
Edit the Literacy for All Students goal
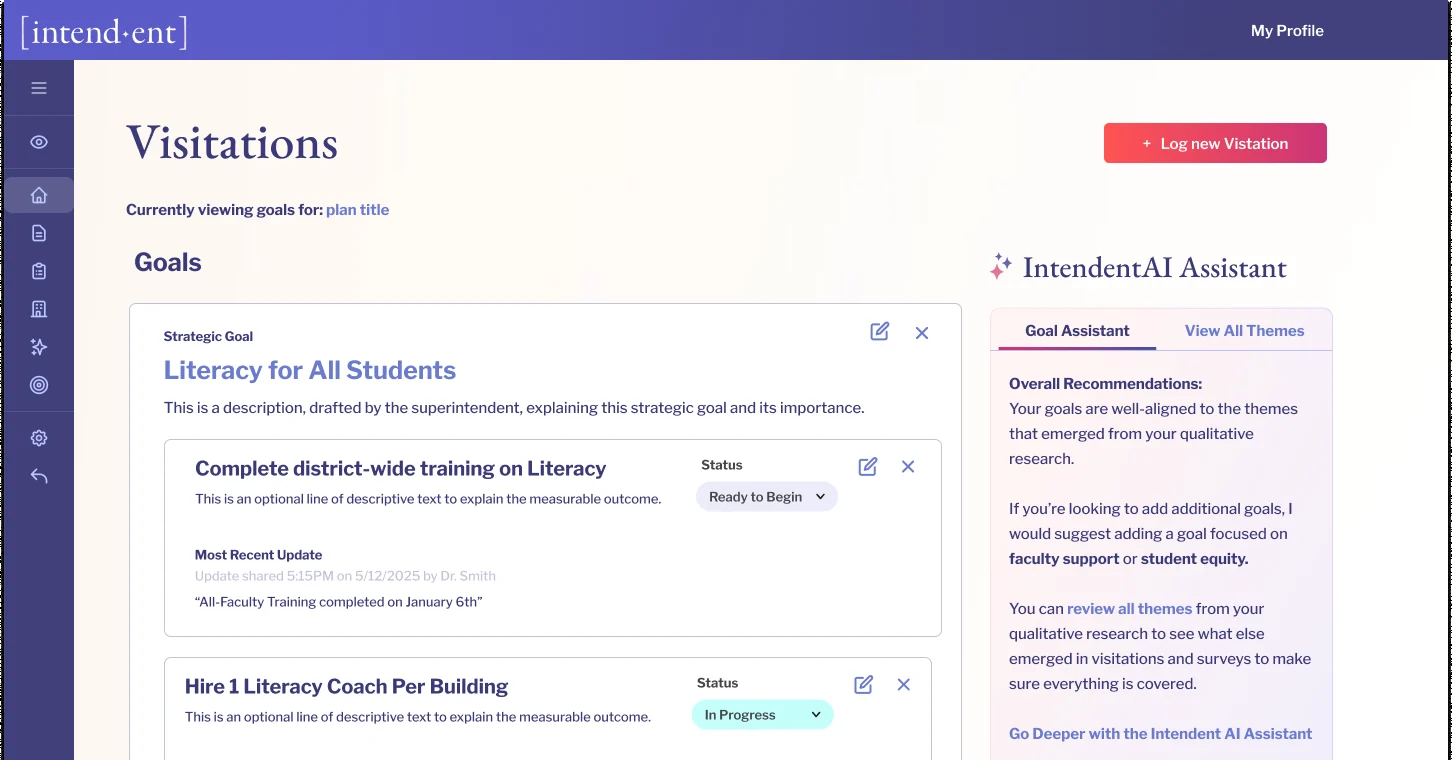[x=880, y=332]
